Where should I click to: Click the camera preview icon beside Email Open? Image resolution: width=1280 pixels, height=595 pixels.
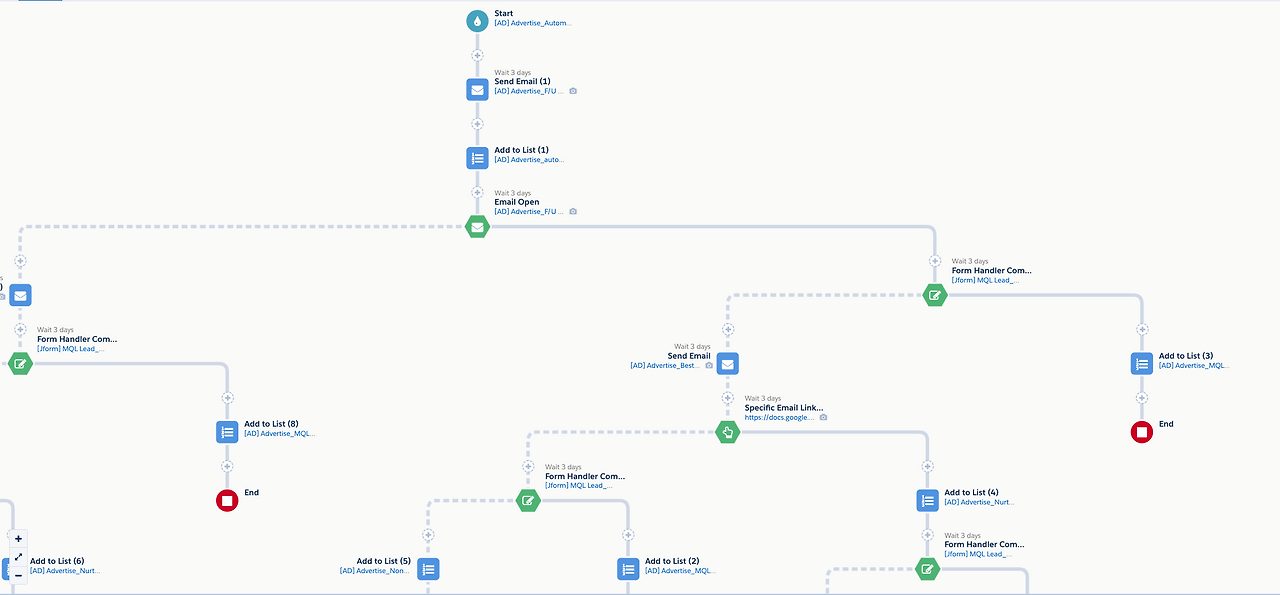tap(573, 212)
